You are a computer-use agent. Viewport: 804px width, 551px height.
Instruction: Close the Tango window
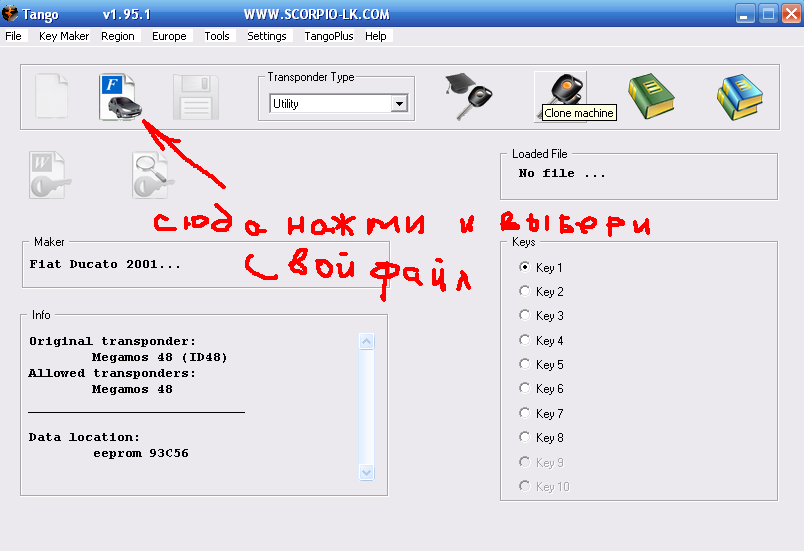pyautogui.click(x=791, y=14)
